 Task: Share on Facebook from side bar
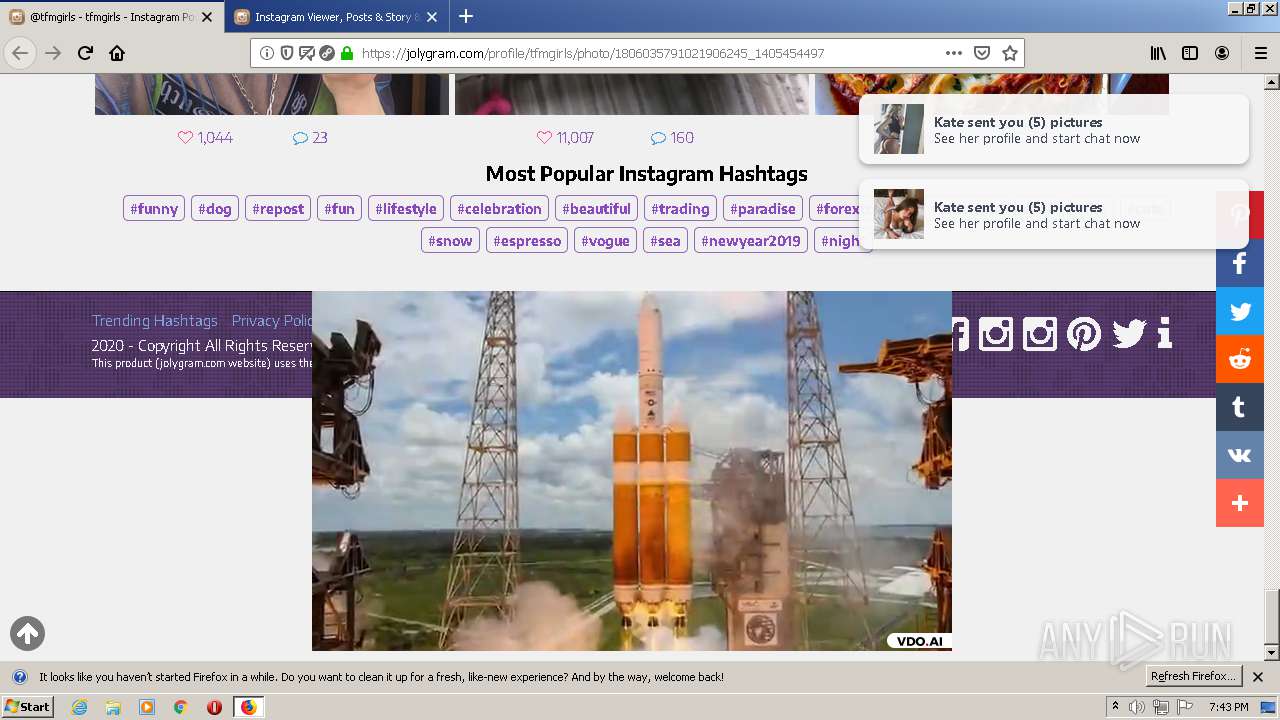(1240, 264)
